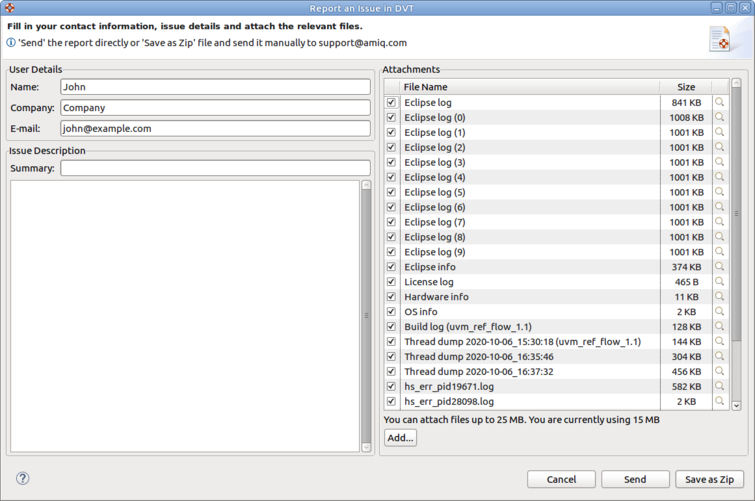Viewport: 755px width, 501px height.
Task: Click the 1008 KB size cell
Action: tap(686, 117)
